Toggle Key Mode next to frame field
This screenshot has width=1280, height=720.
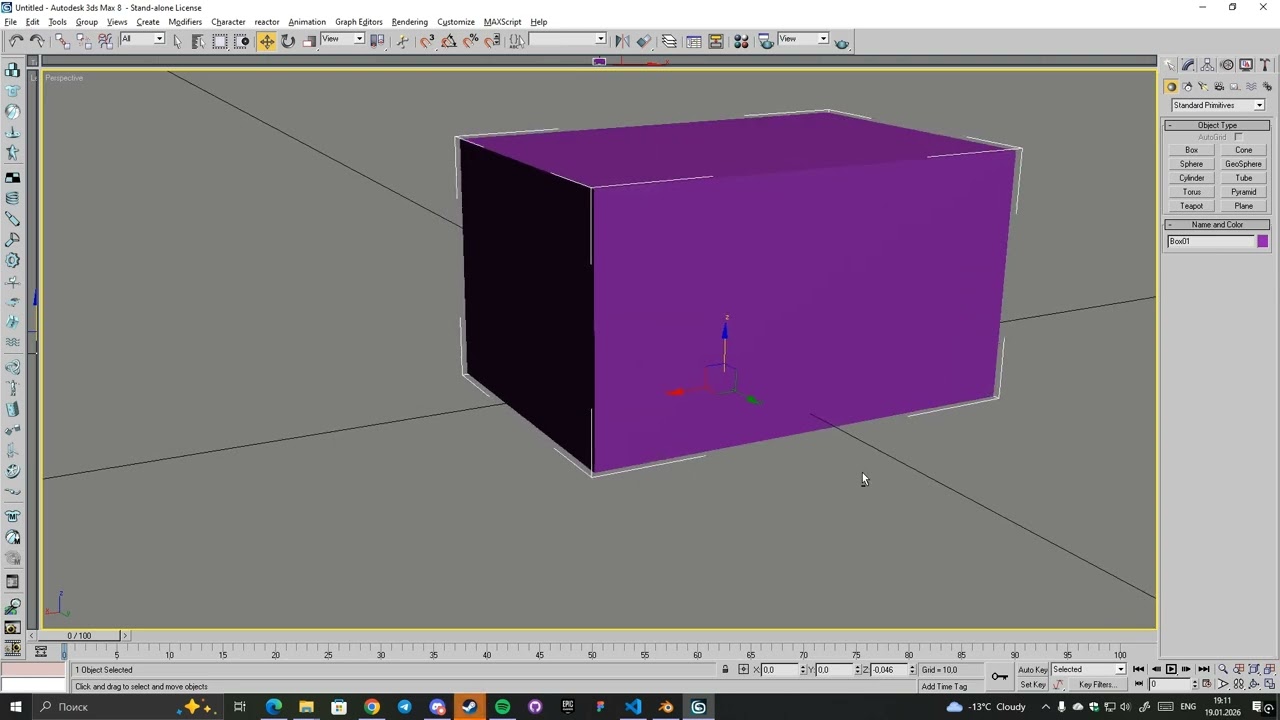pos(1138,684)
